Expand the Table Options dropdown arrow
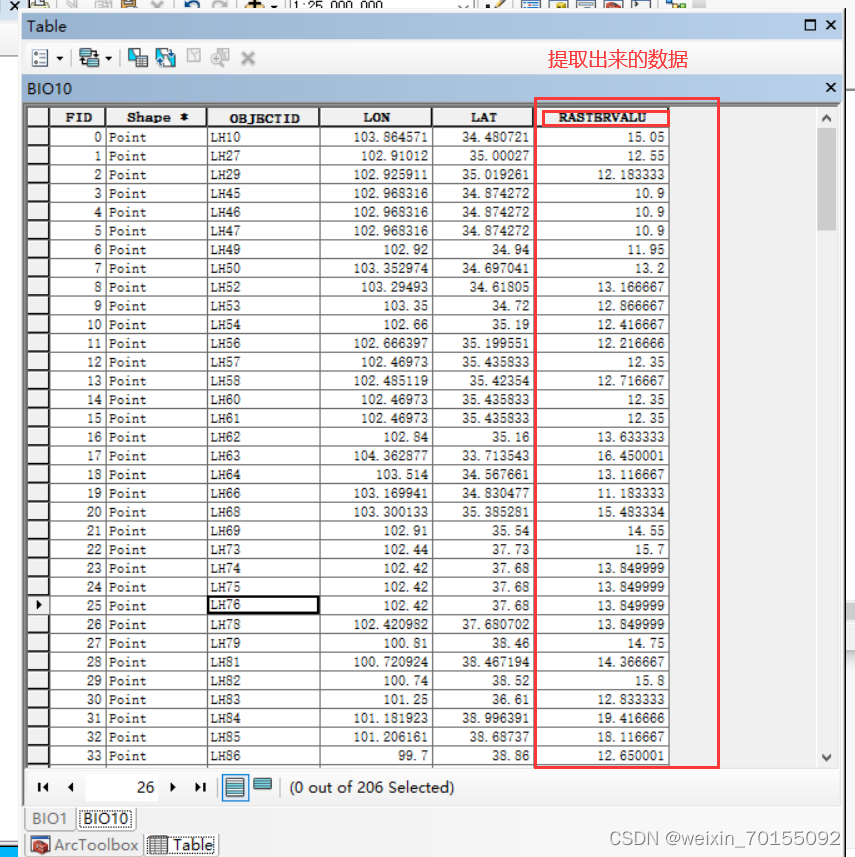This screenshot has height=857, width=855. [60, 57]
